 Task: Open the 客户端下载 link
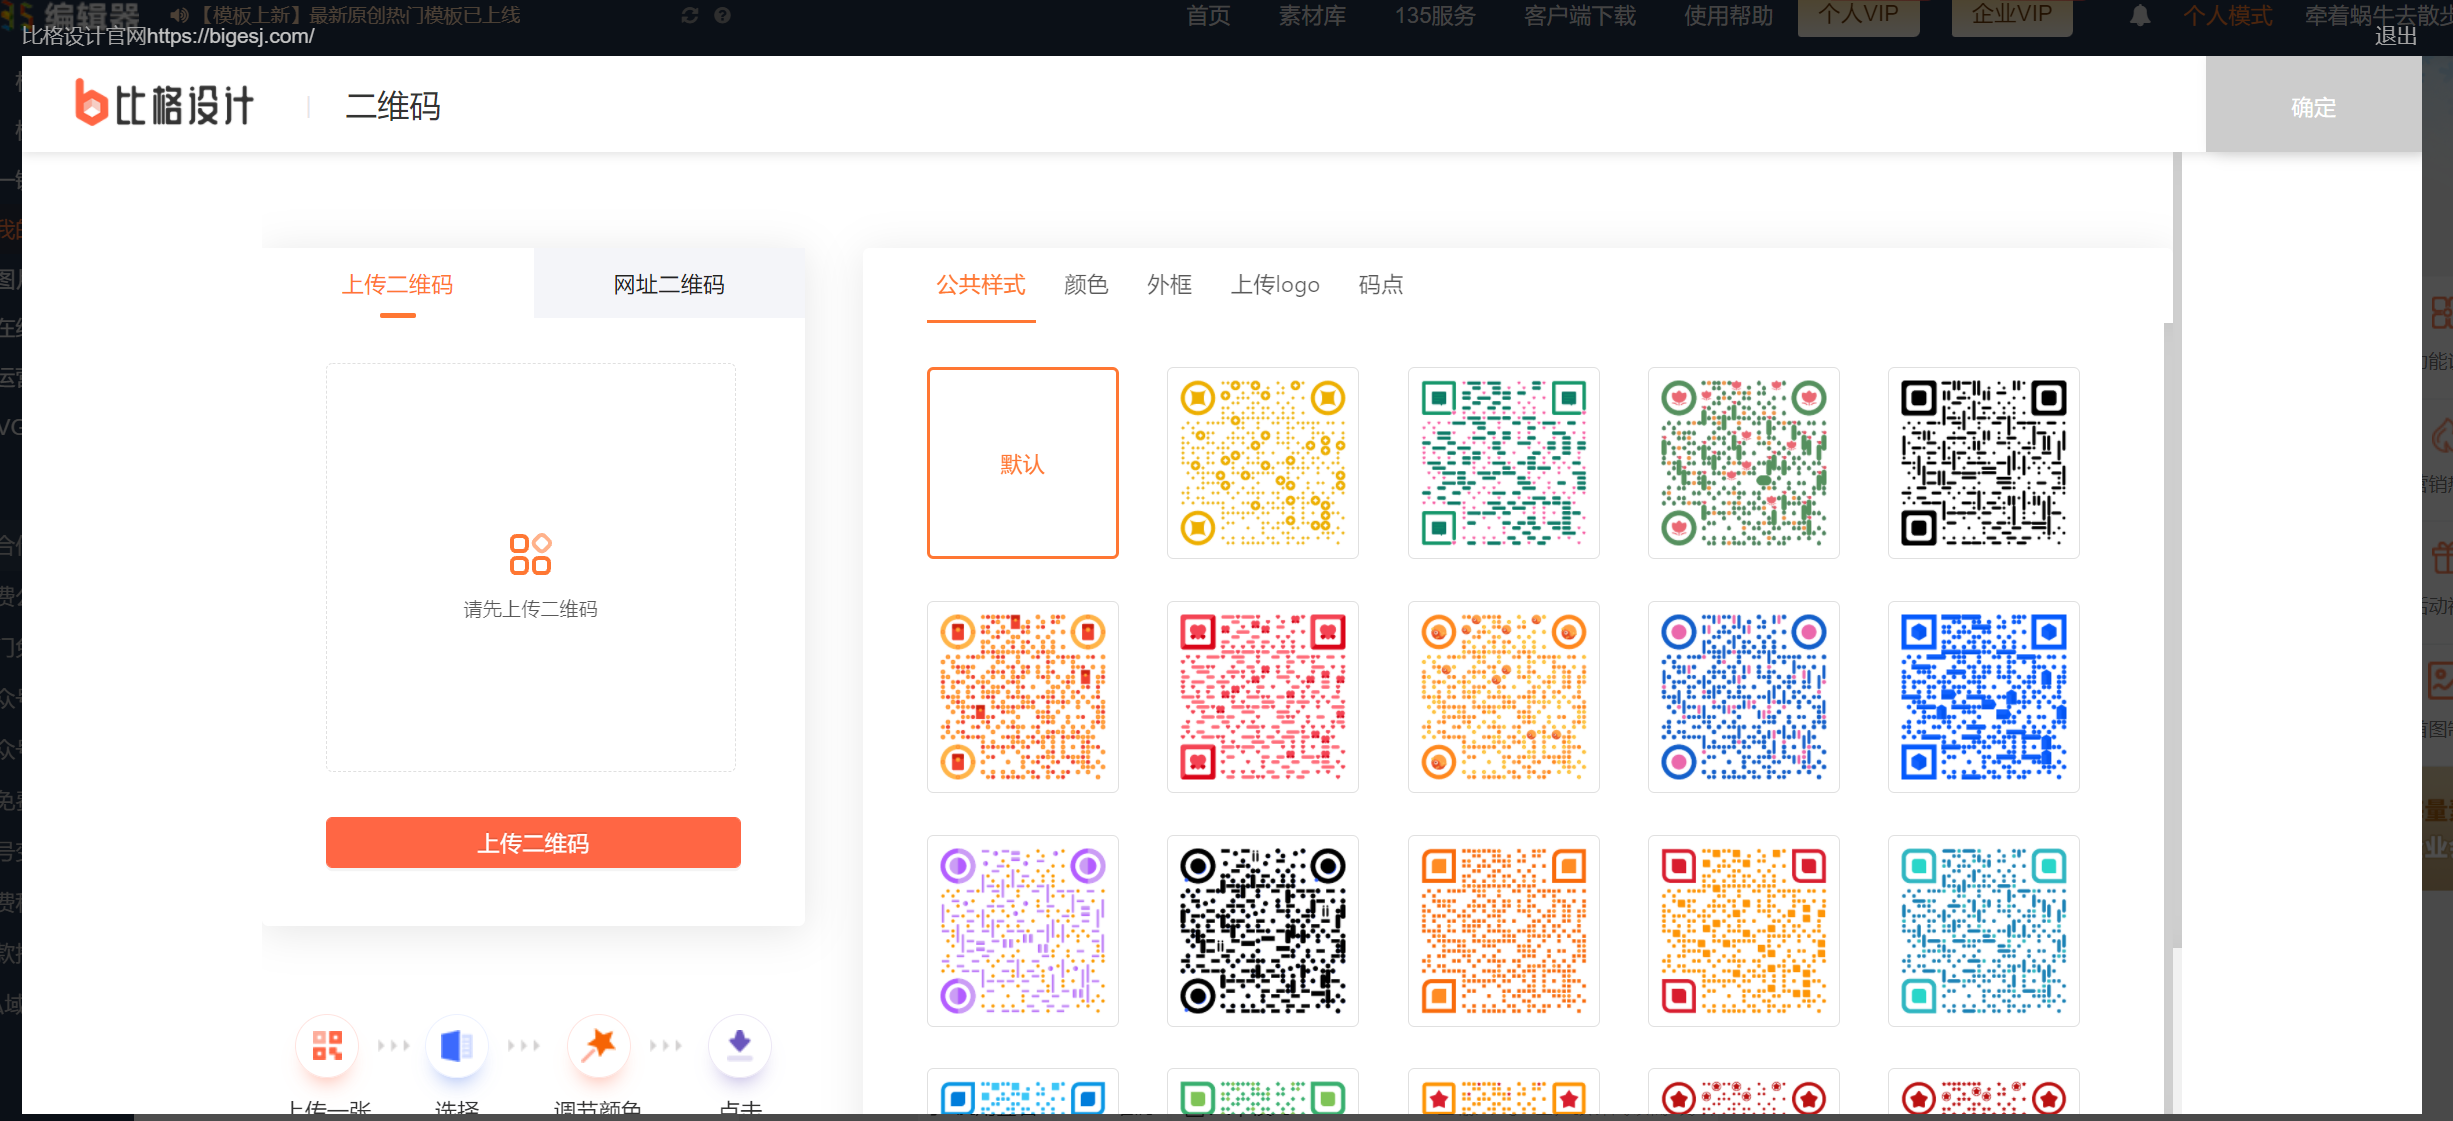tap(1580, 16)
